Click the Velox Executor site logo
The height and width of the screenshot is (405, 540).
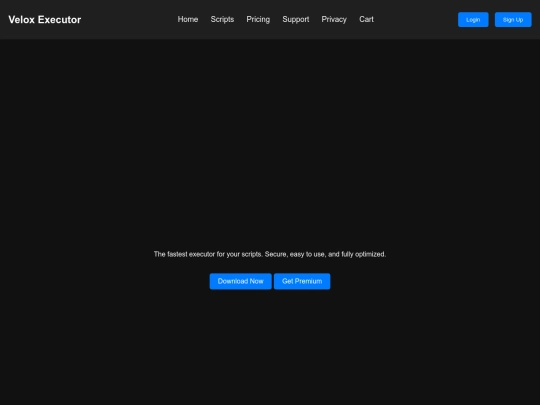tap(45, 20)
